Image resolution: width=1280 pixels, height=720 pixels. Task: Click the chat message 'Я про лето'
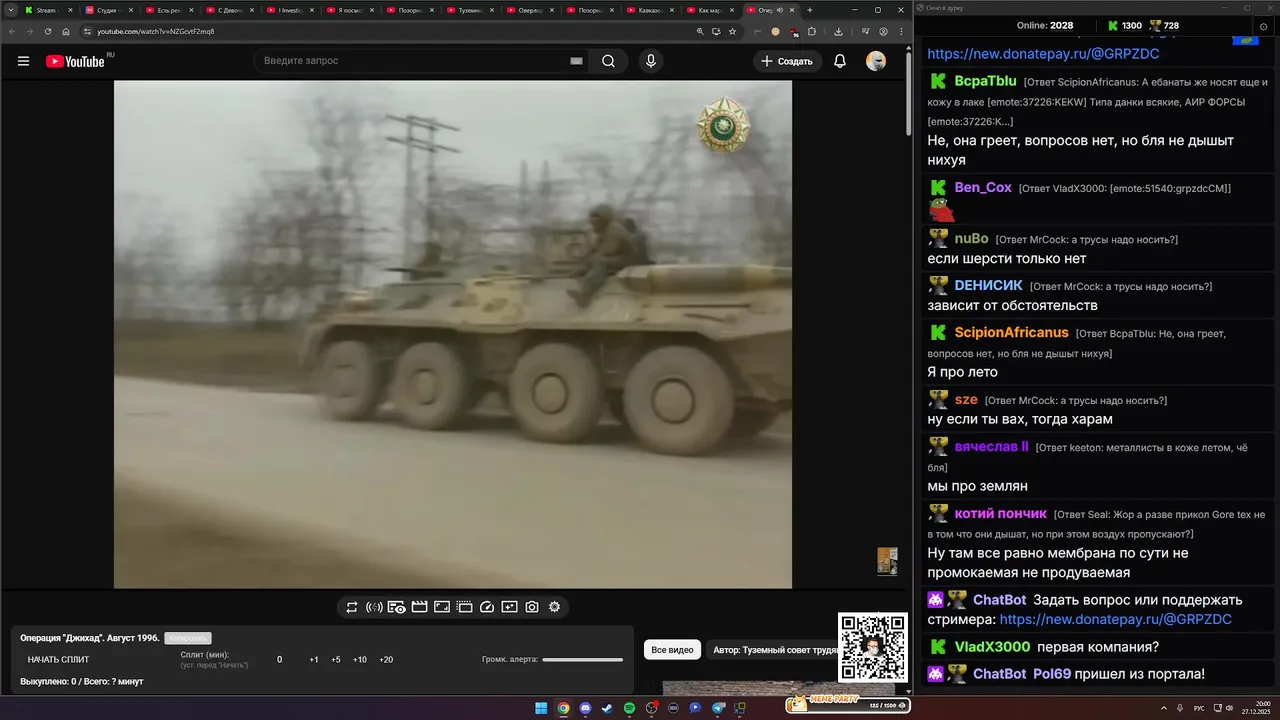962,372
